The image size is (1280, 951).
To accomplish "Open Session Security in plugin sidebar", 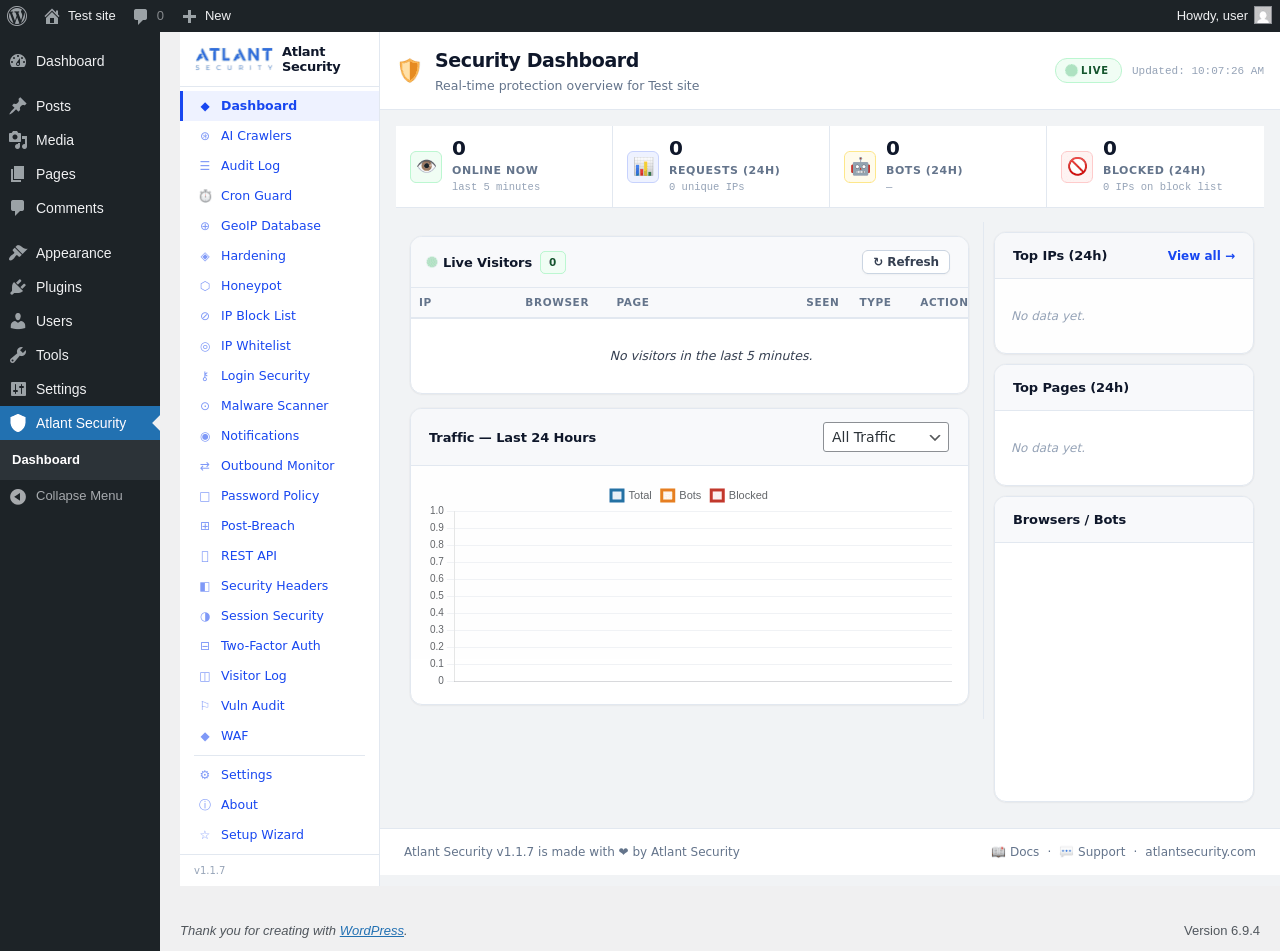I will (x=279, y=616).
